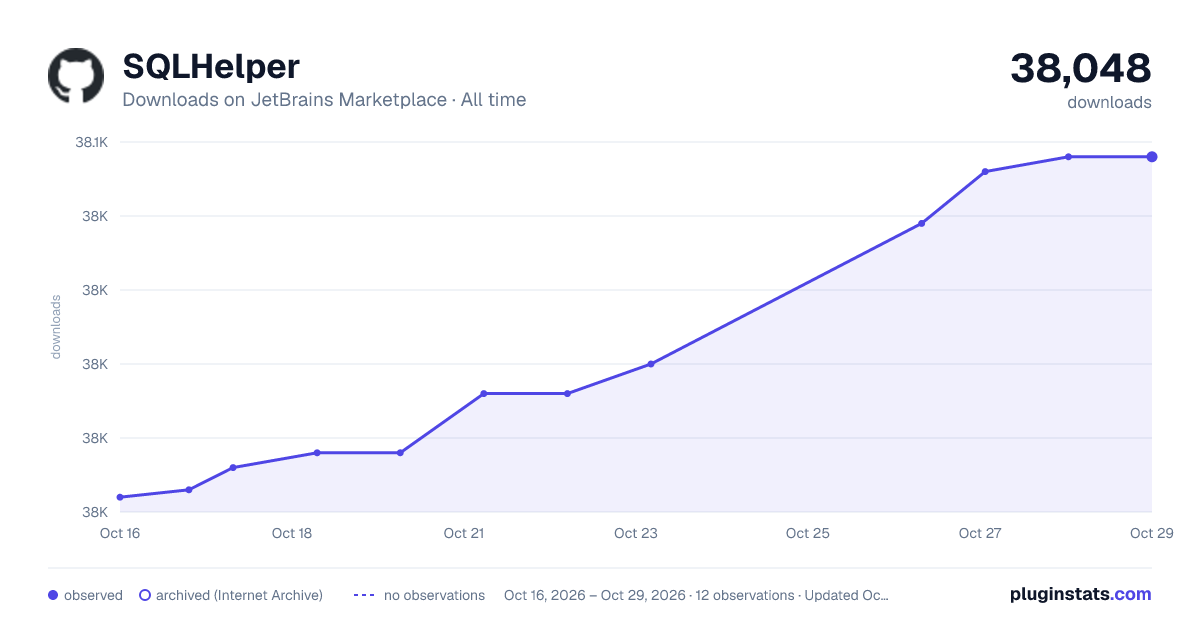
Task: Click the GitHub avatar icon
Action: 76,76
